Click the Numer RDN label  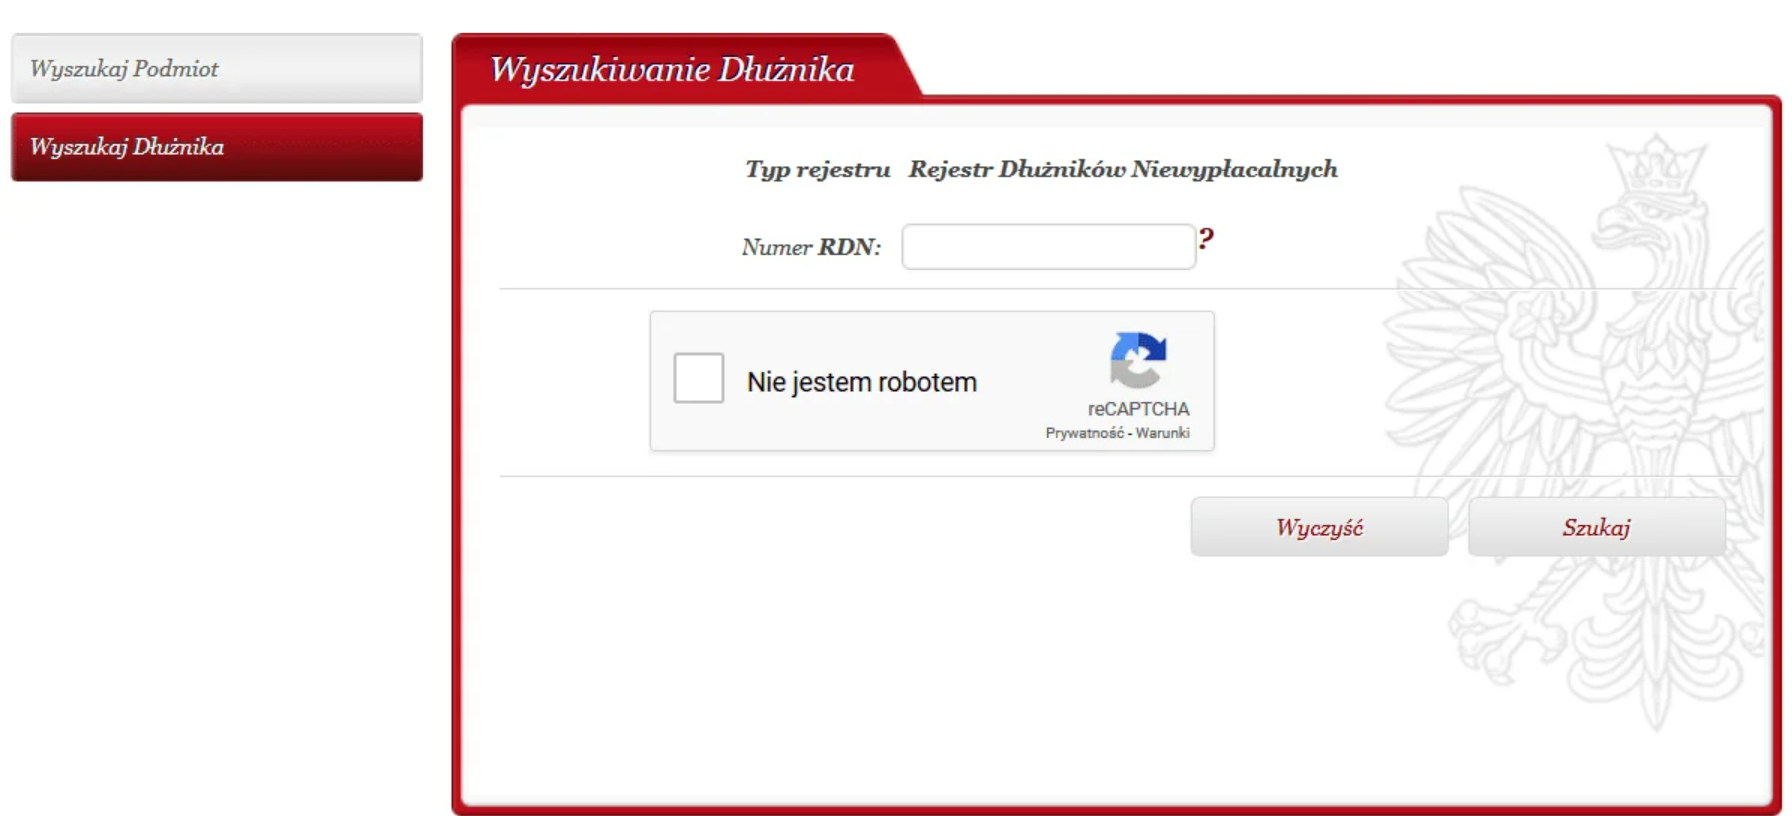[x=811, y=247]
